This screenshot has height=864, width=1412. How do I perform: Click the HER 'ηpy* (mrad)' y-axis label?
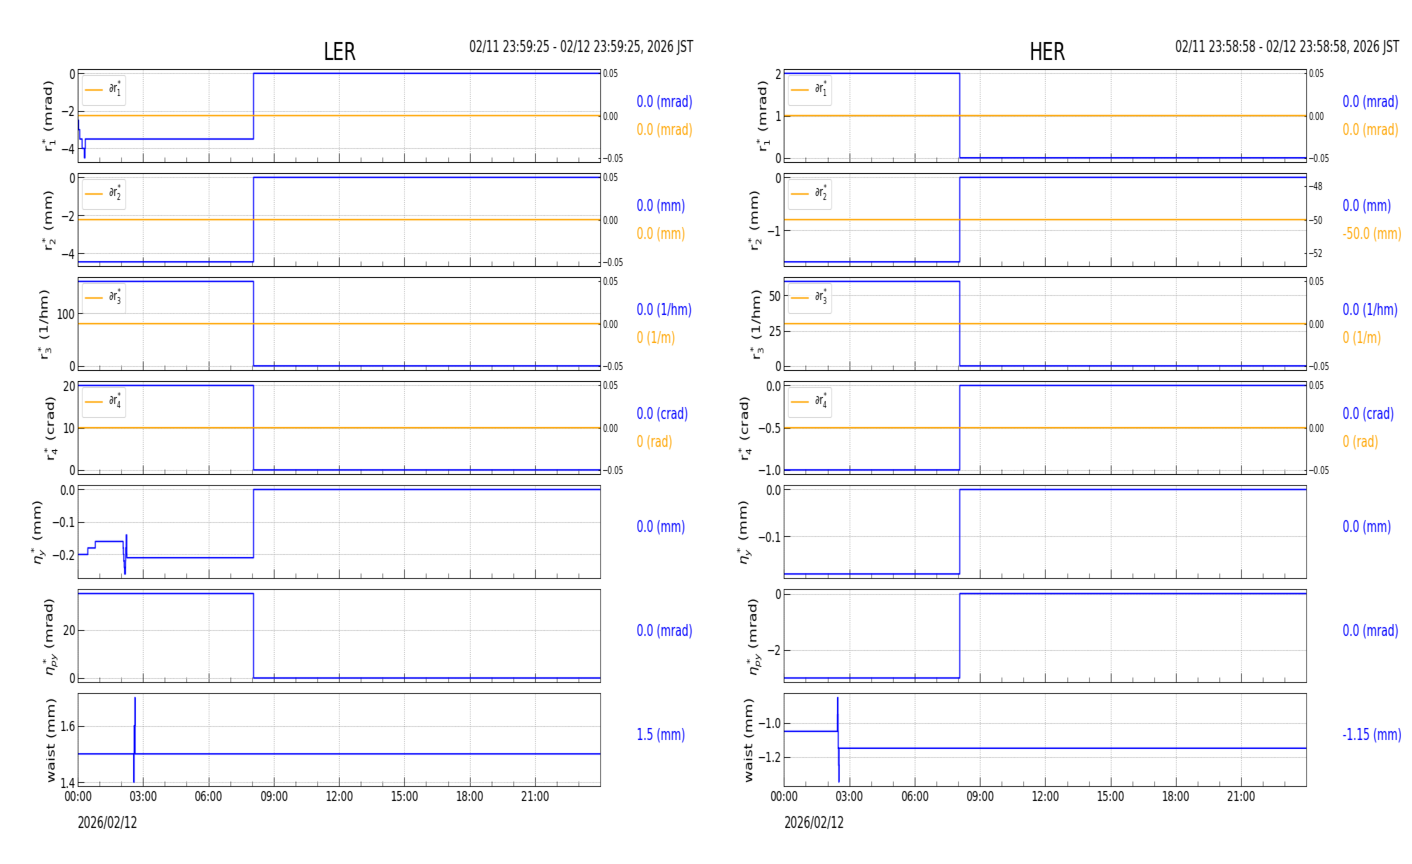(753, 636)
